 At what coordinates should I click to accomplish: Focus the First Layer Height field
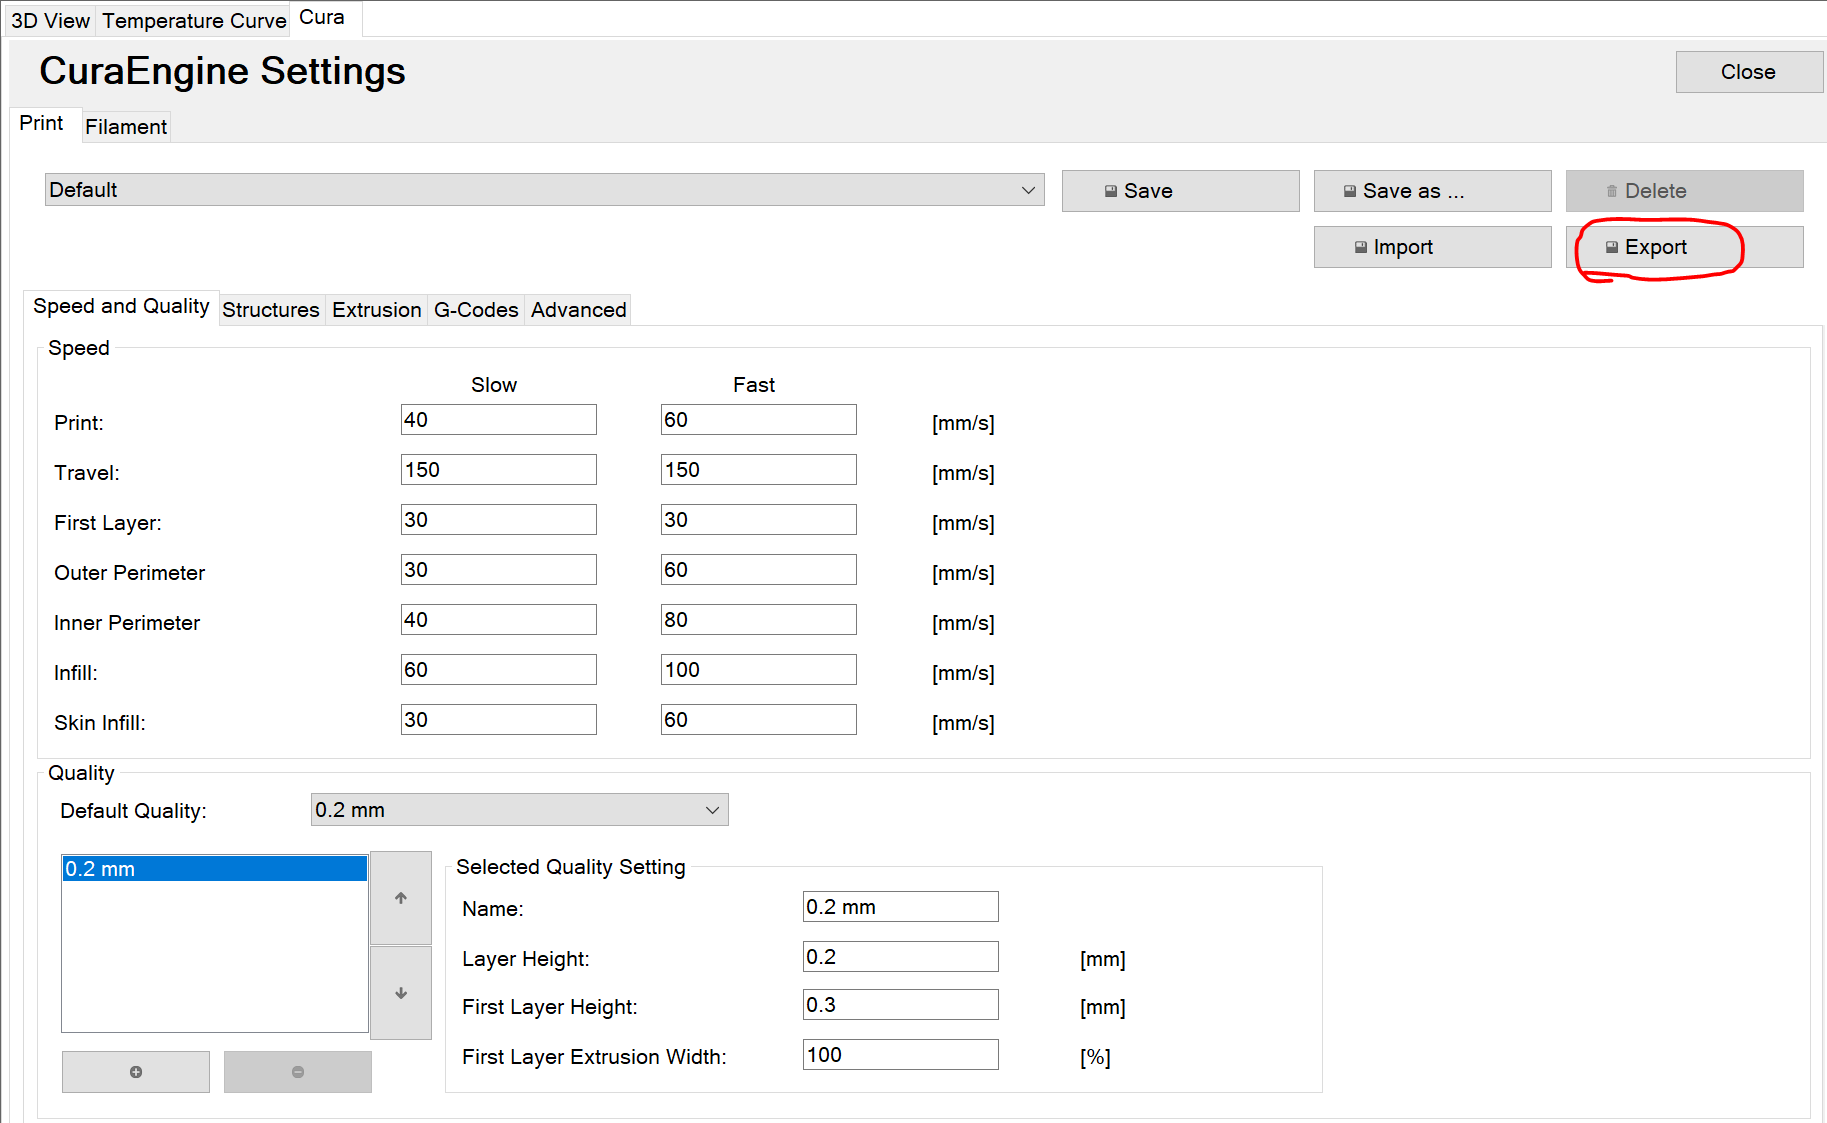click(901, 1005)
